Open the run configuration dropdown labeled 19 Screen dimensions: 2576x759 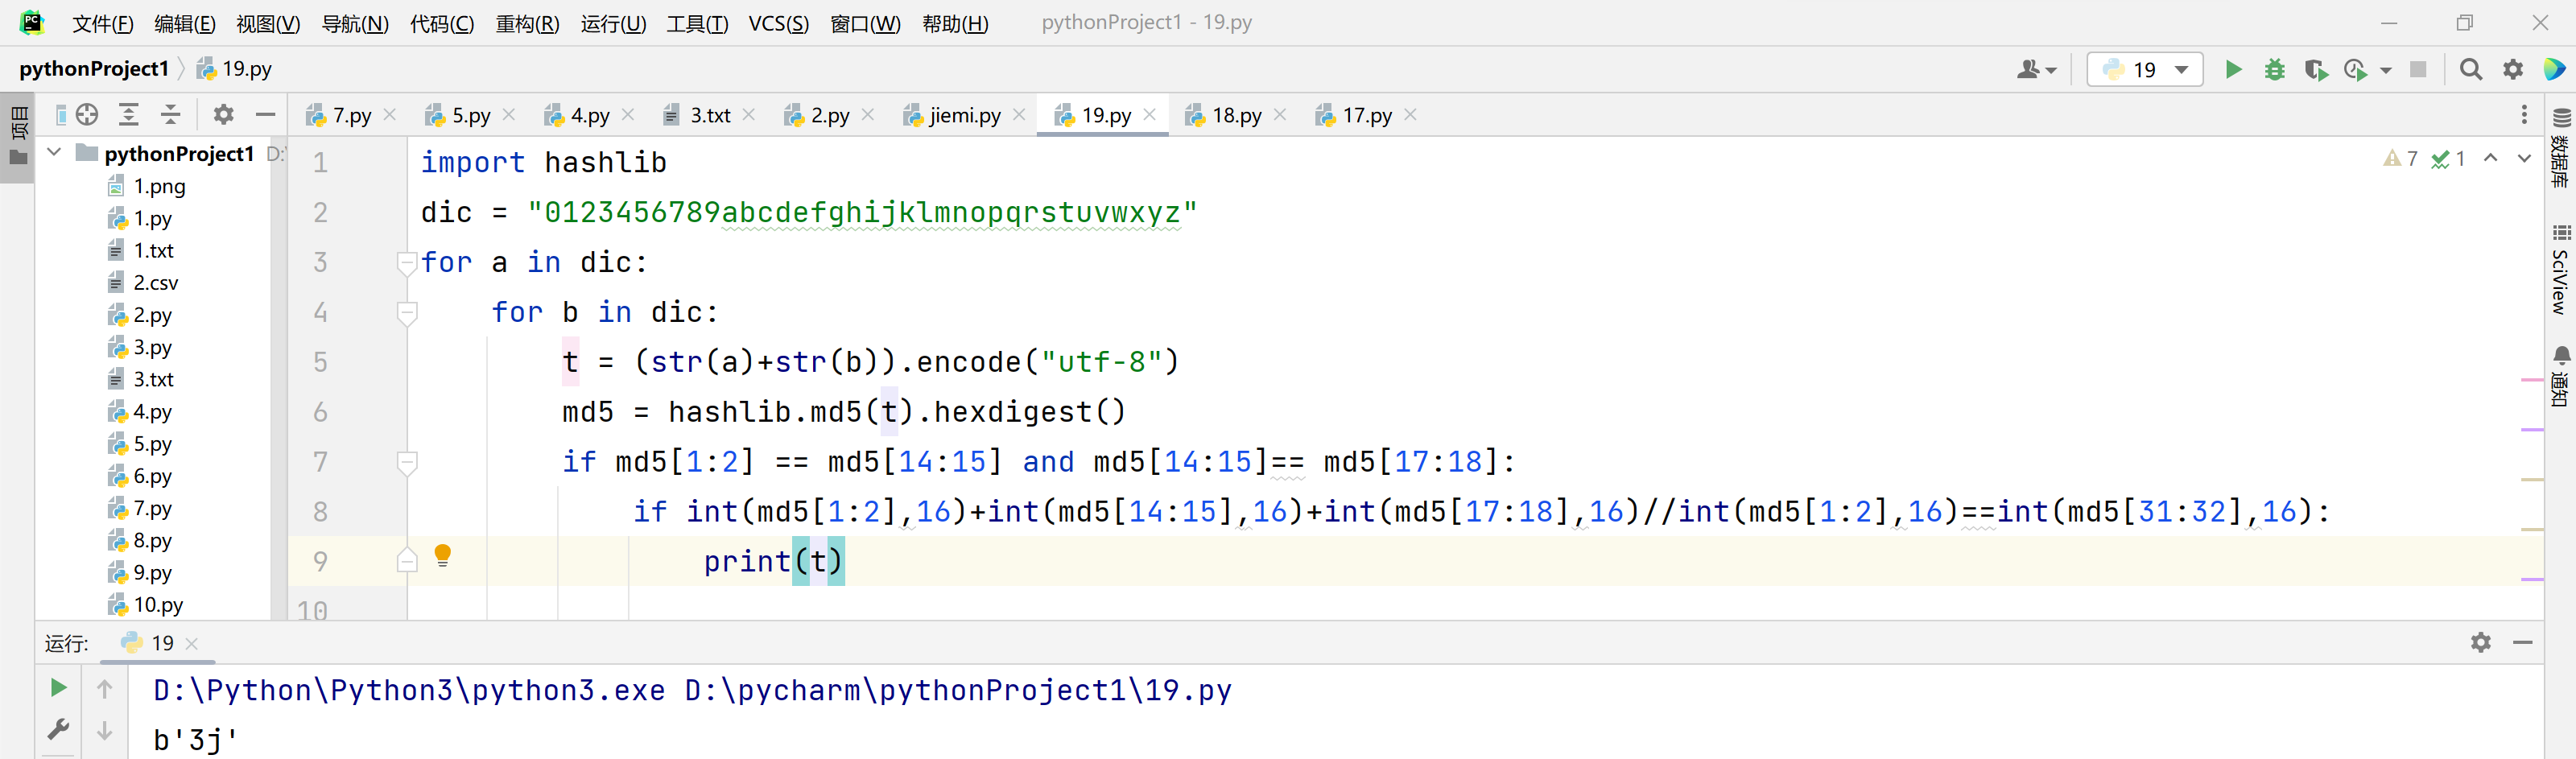(x=2144, y=69)
